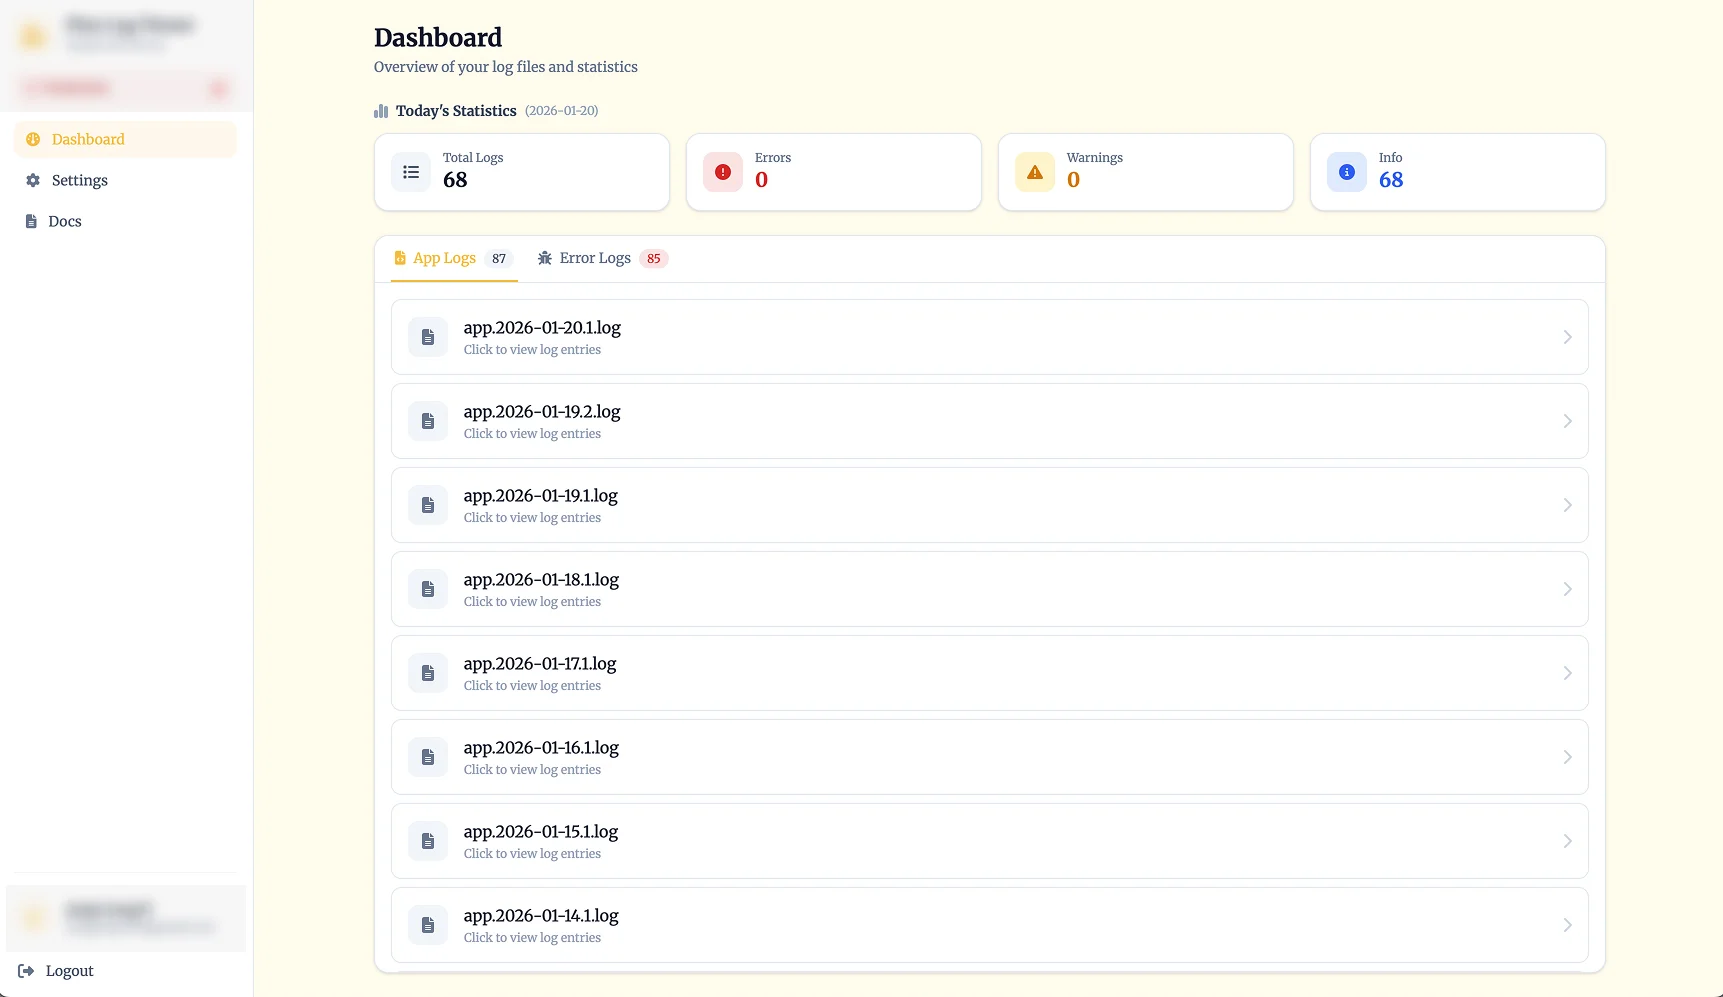Open app.2026-01-20.1.log file
This screenshot has height=997, width=1723.
(990, 337)
